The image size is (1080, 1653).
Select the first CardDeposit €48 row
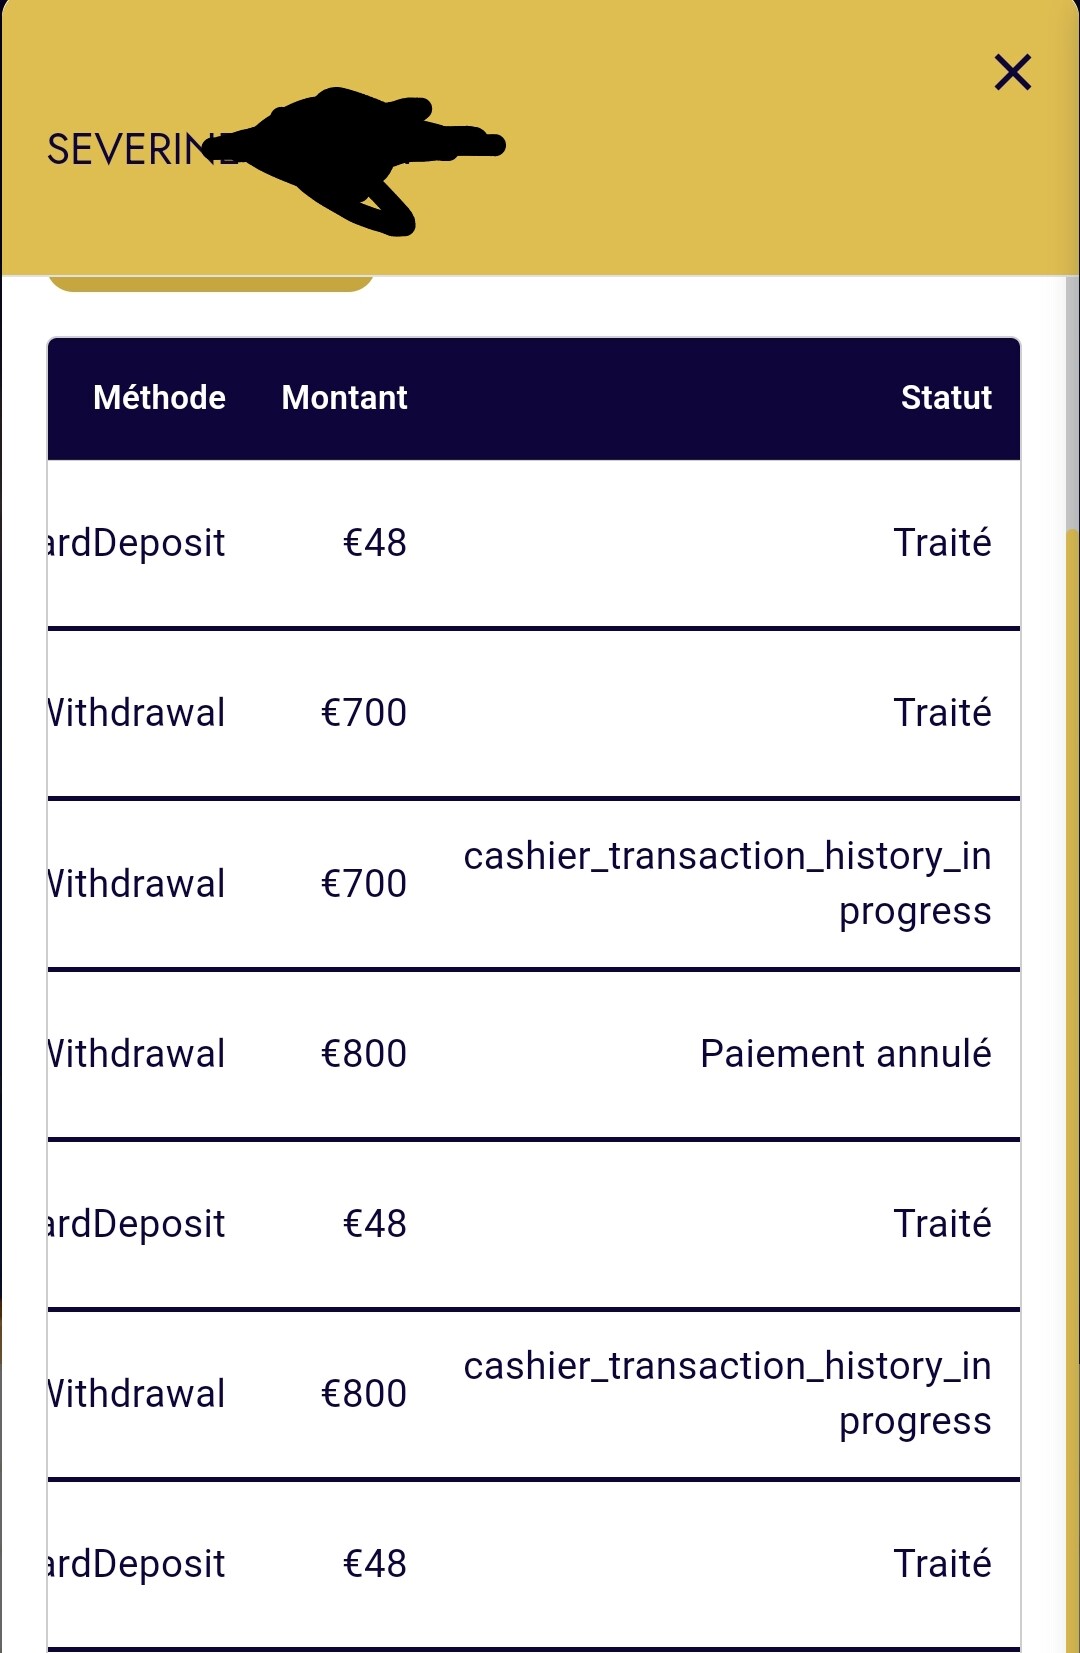[x=534, y=544]
